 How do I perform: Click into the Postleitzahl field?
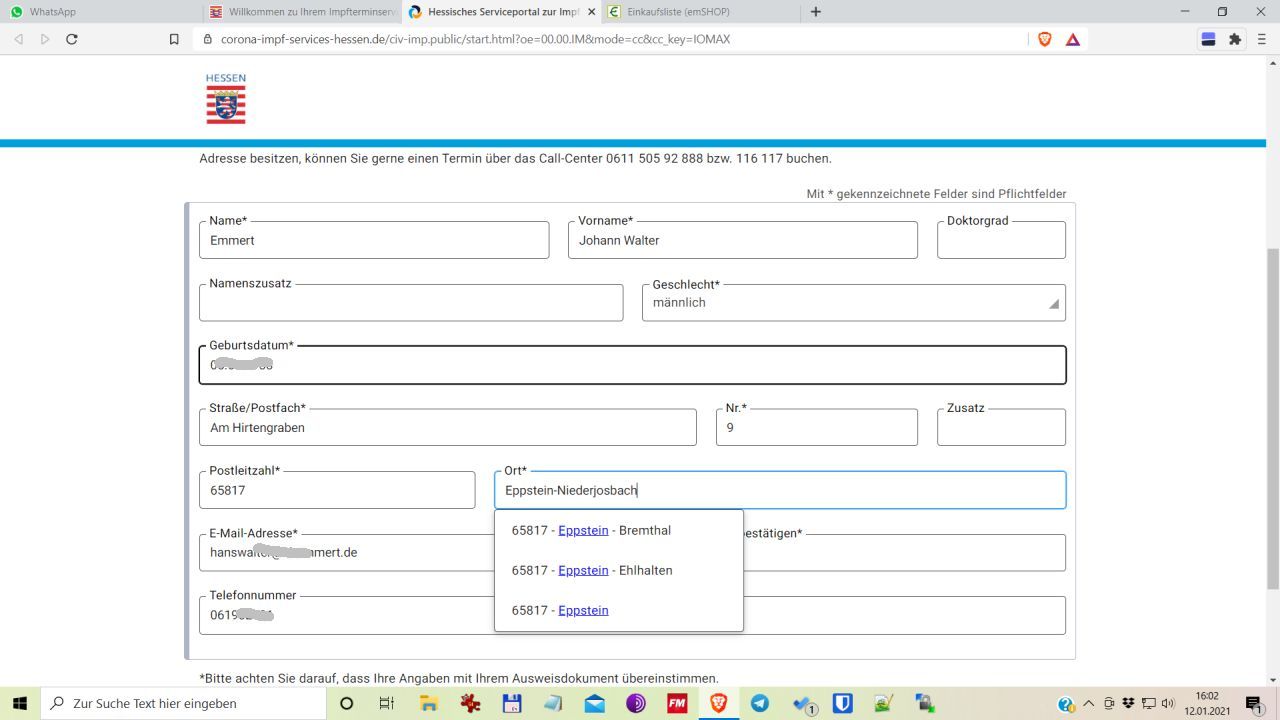pyautogui.click(x=337, y=491)
